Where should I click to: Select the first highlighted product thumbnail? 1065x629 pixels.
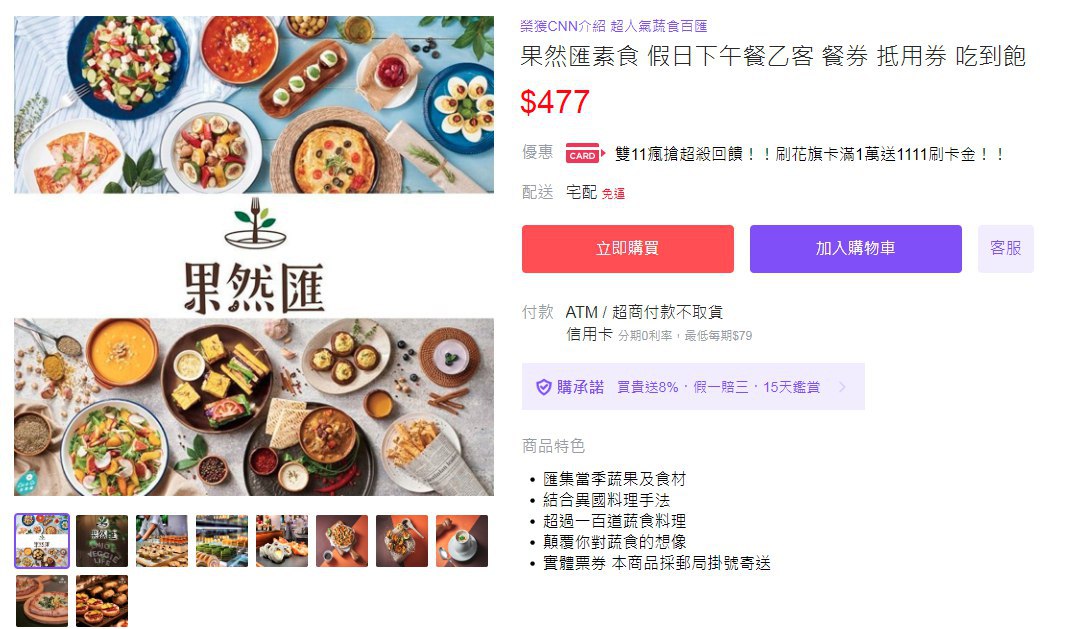tap(42, 541)
